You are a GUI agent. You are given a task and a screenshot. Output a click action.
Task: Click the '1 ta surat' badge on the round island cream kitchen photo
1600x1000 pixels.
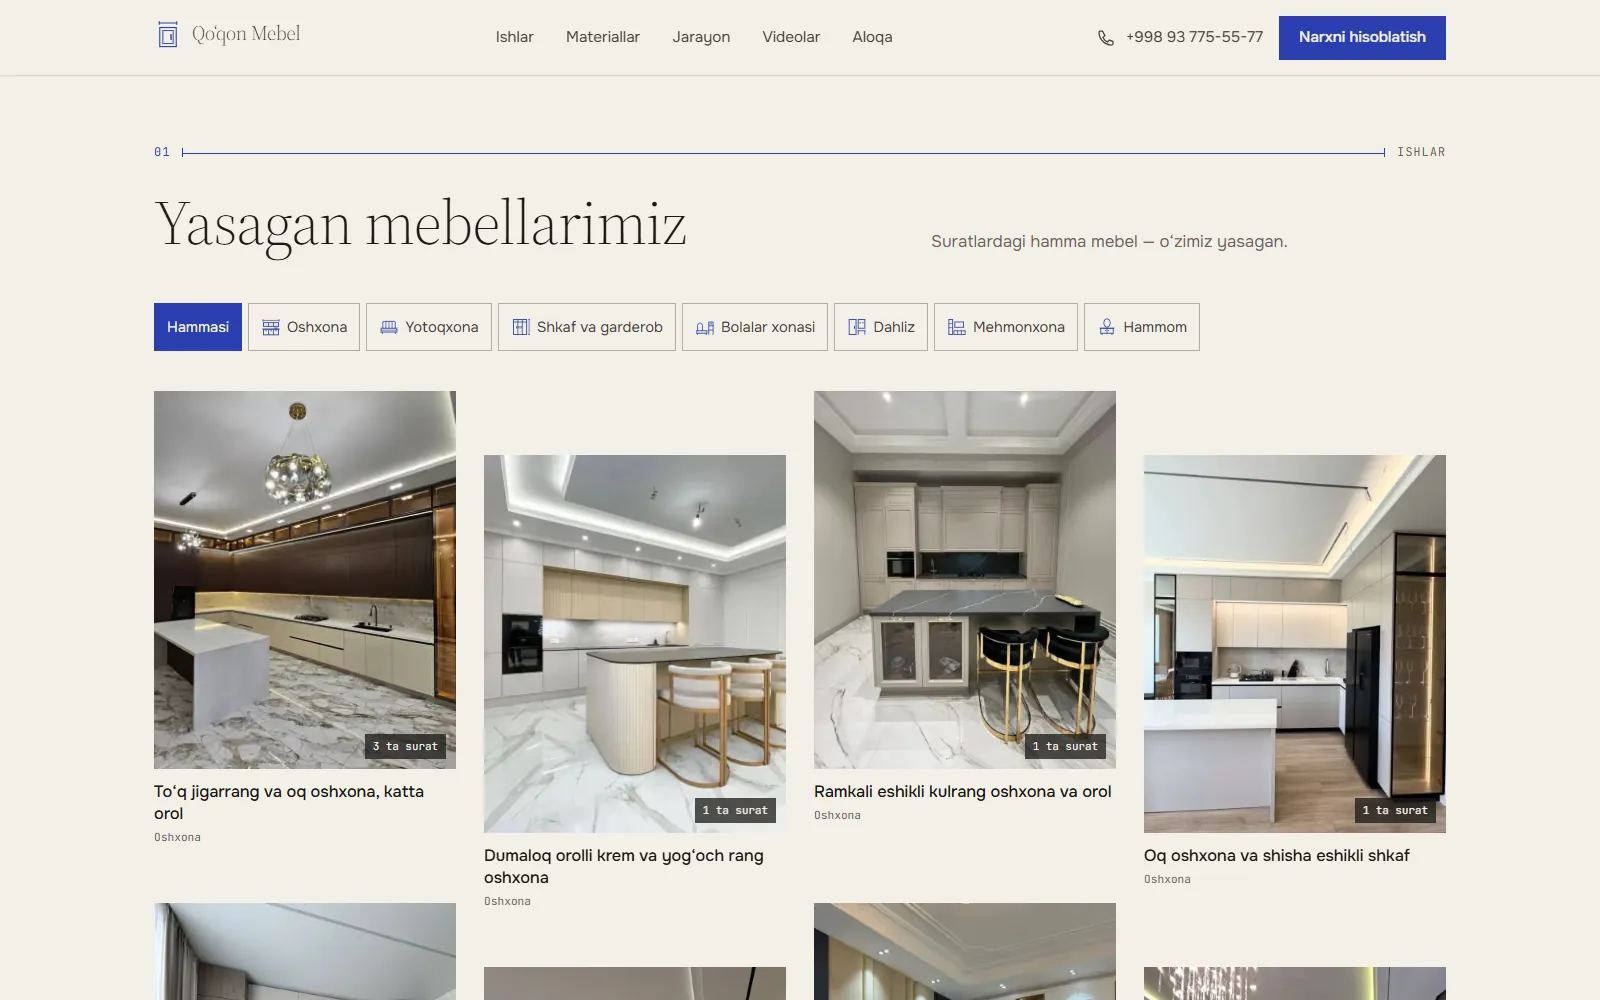click(735, 810)
